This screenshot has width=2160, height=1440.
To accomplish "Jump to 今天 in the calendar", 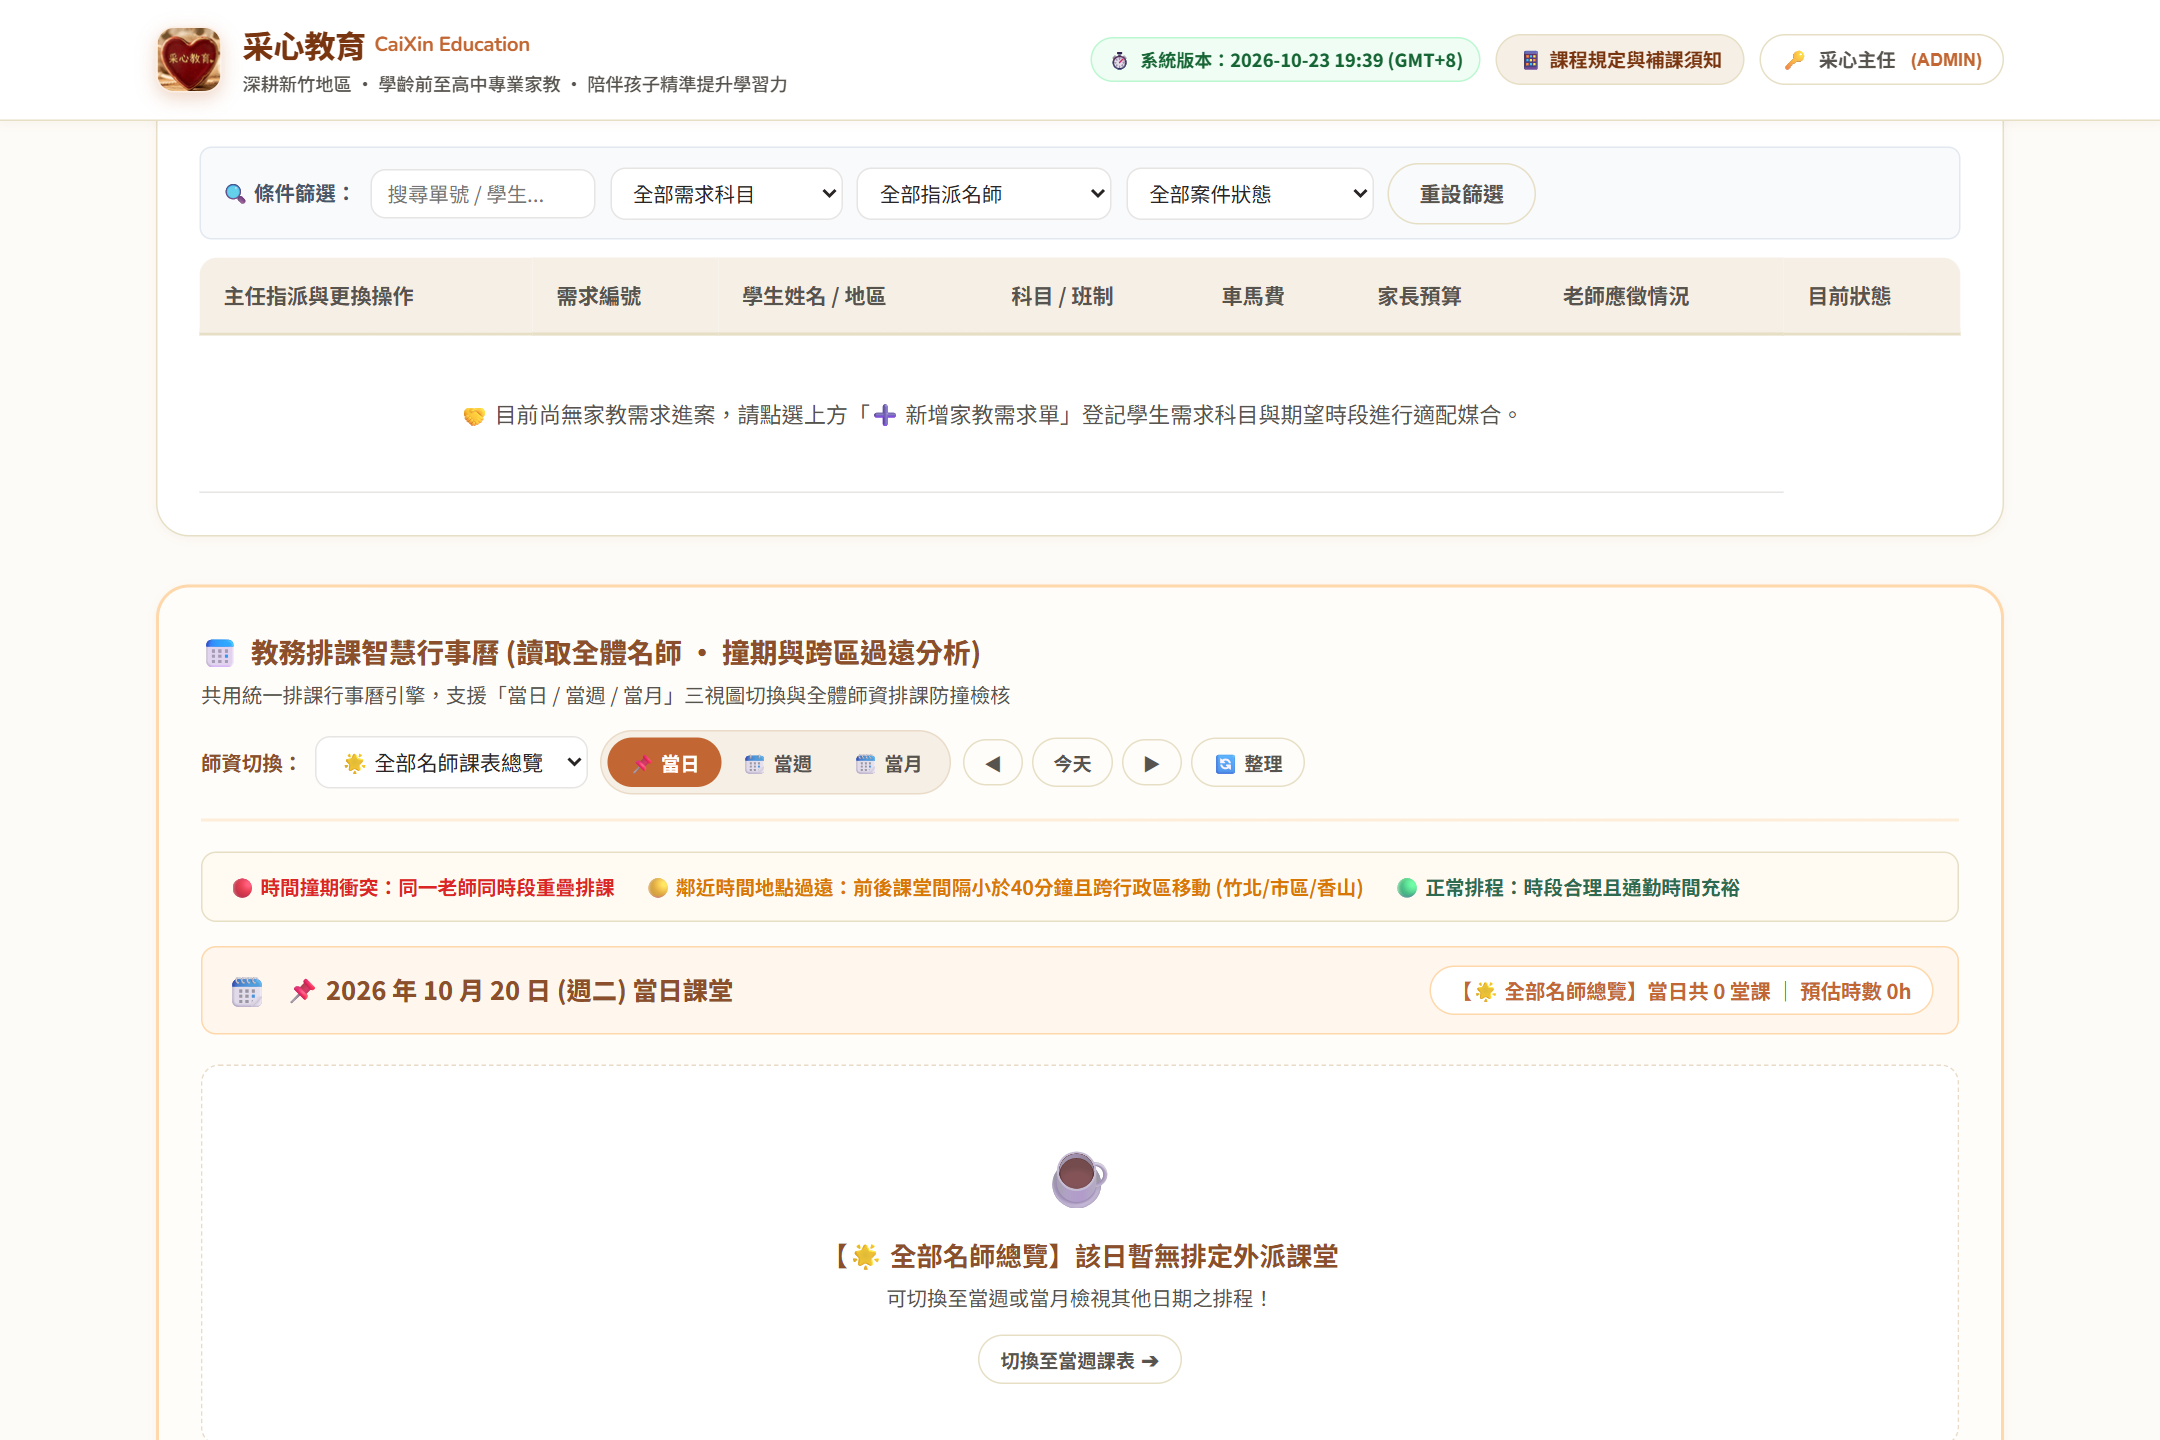I will [x=1072, y=763].
